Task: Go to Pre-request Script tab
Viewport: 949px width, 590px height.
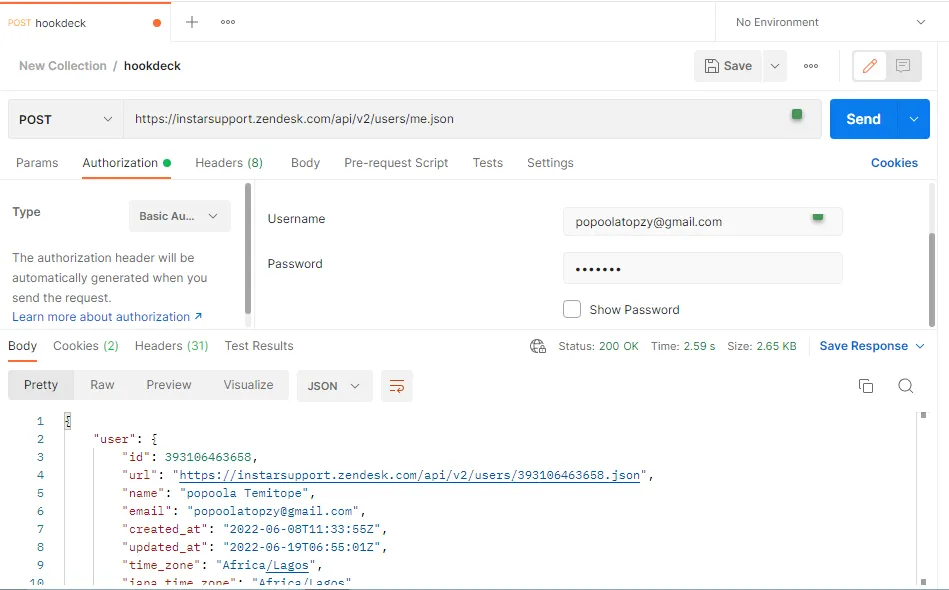Action: pyautogui.click(x=396, y=163)
